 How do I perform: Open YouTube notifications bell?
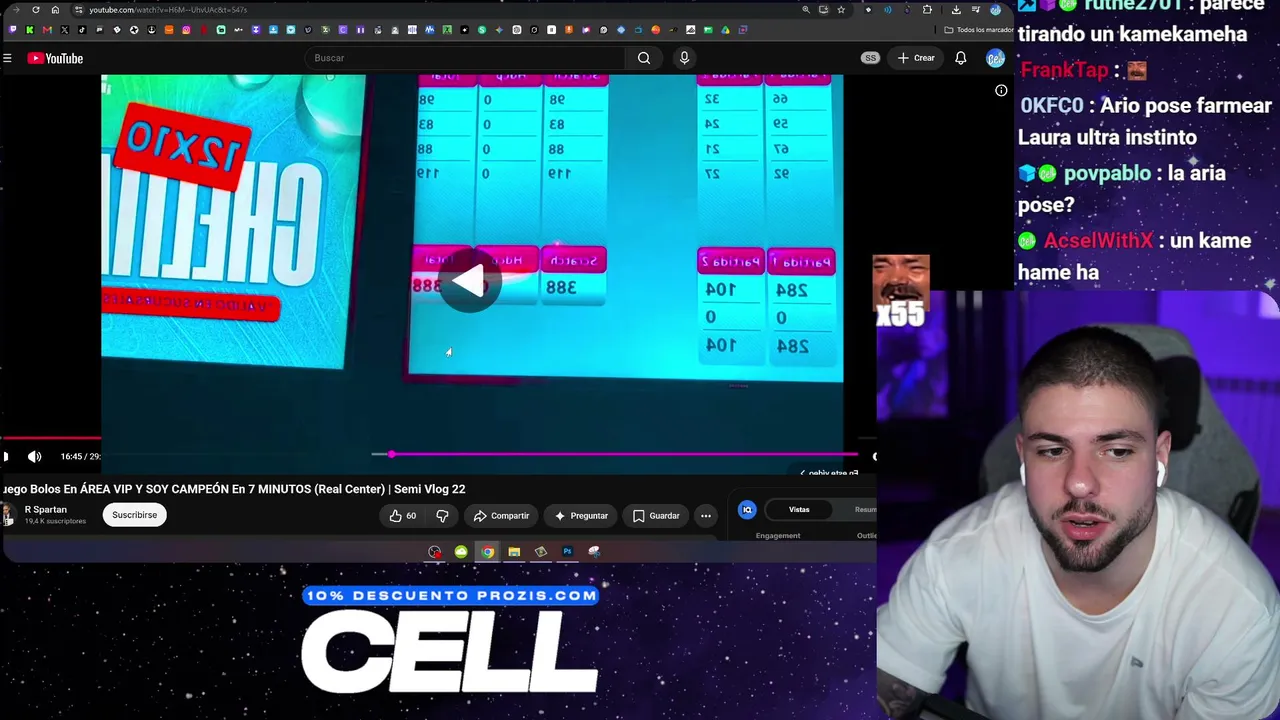pos(961,58)
